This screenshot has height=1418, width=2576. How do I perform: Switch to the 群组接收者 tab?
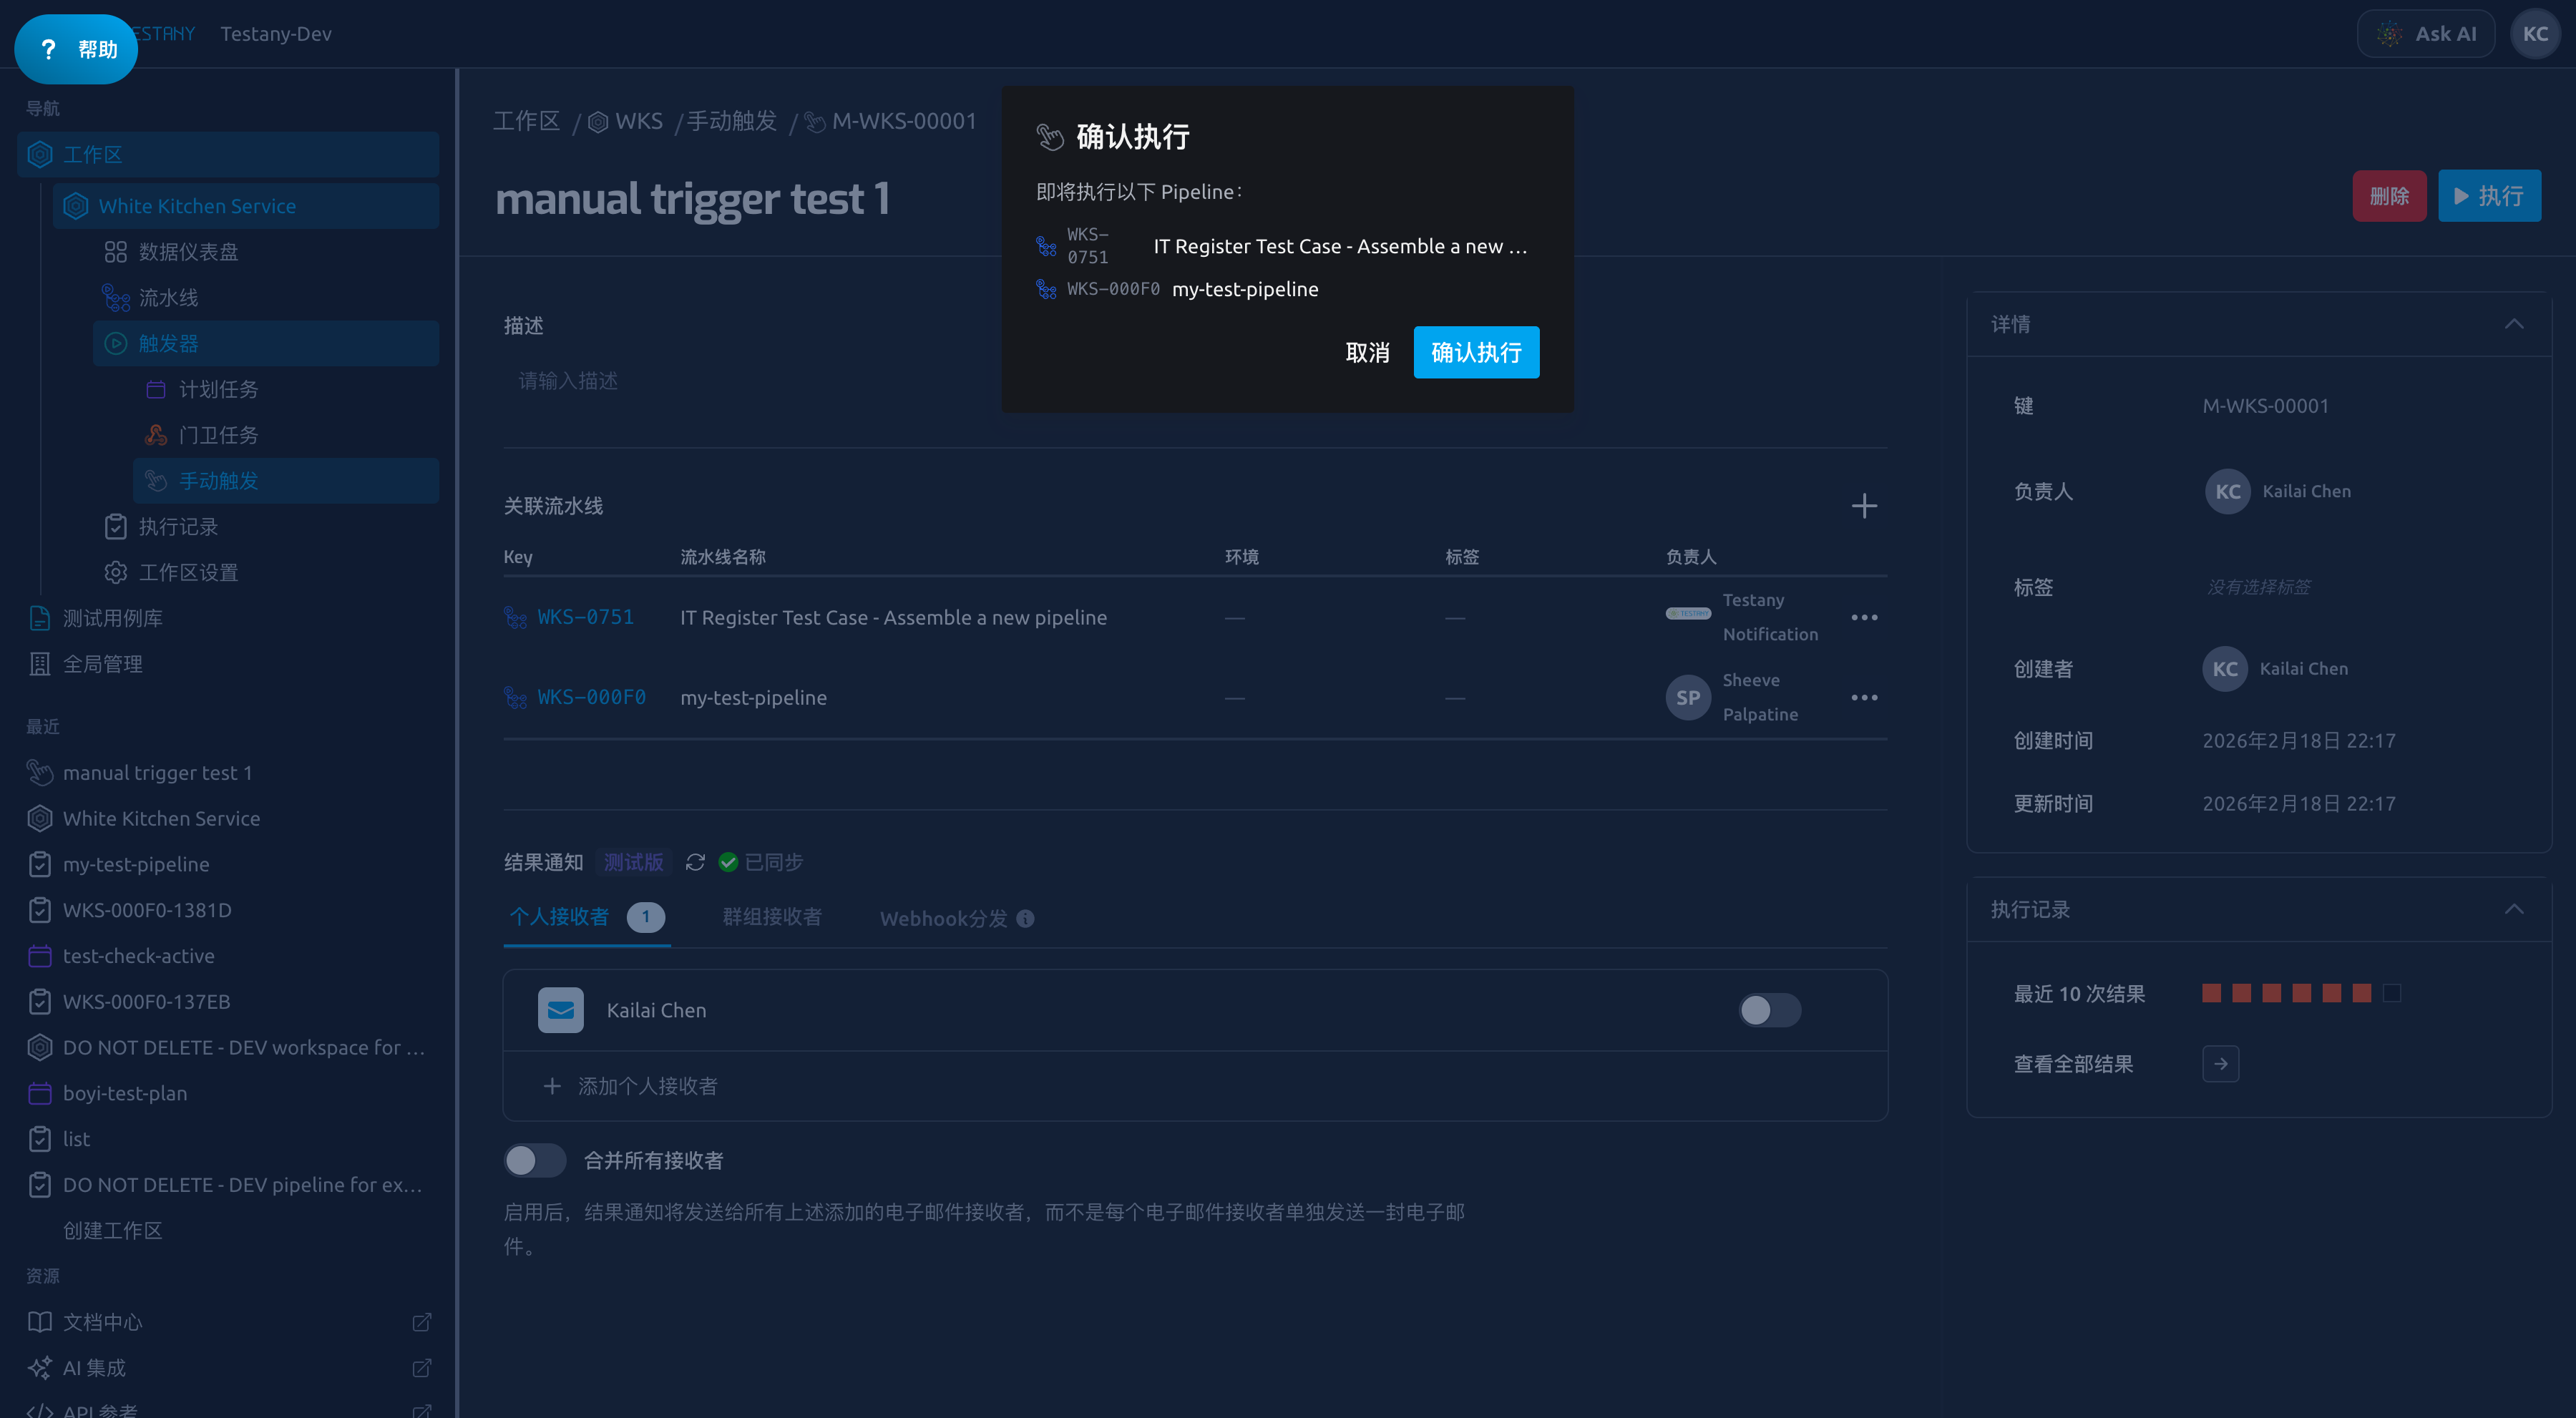pos(772,917)
